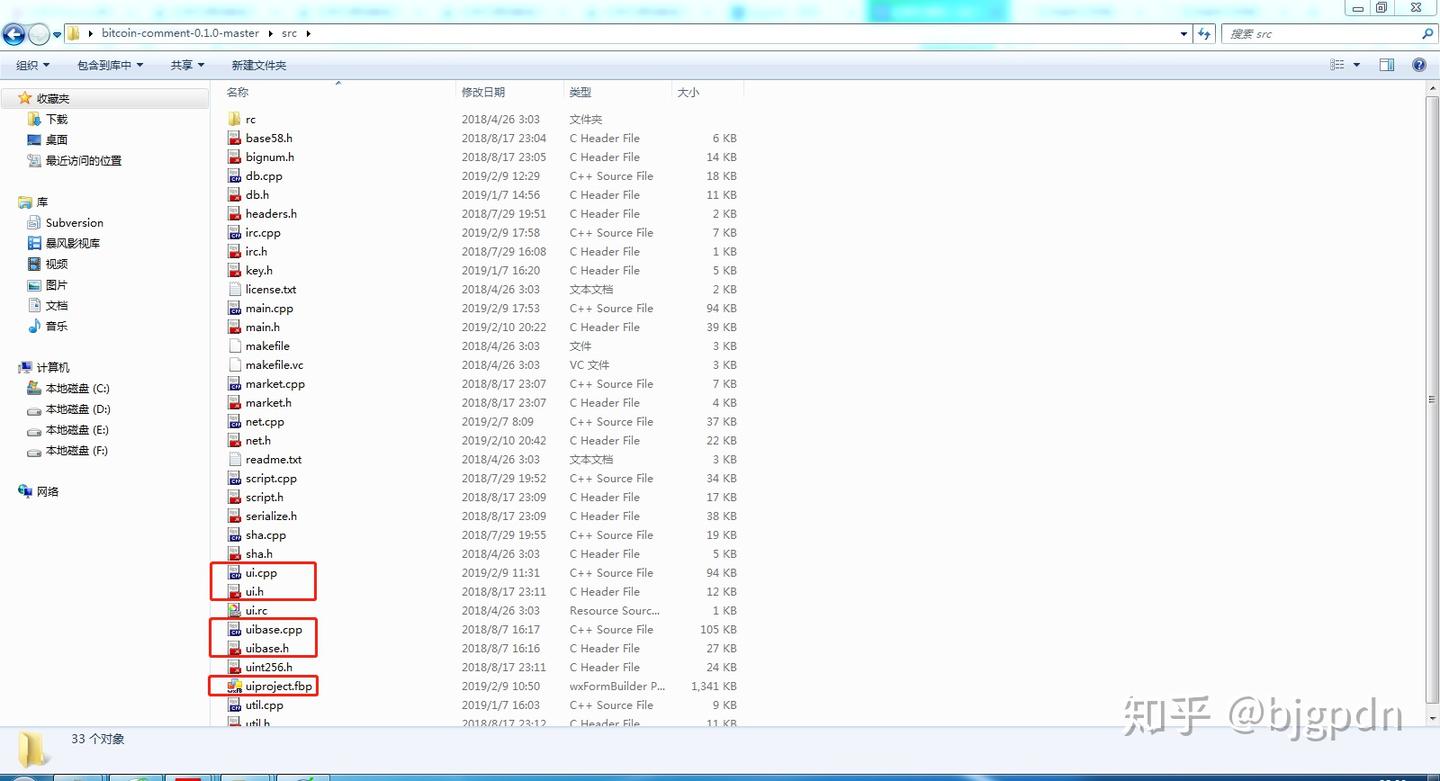Click the 下载 folder icon
The image size is (1440, 781).
pos(35,119)
